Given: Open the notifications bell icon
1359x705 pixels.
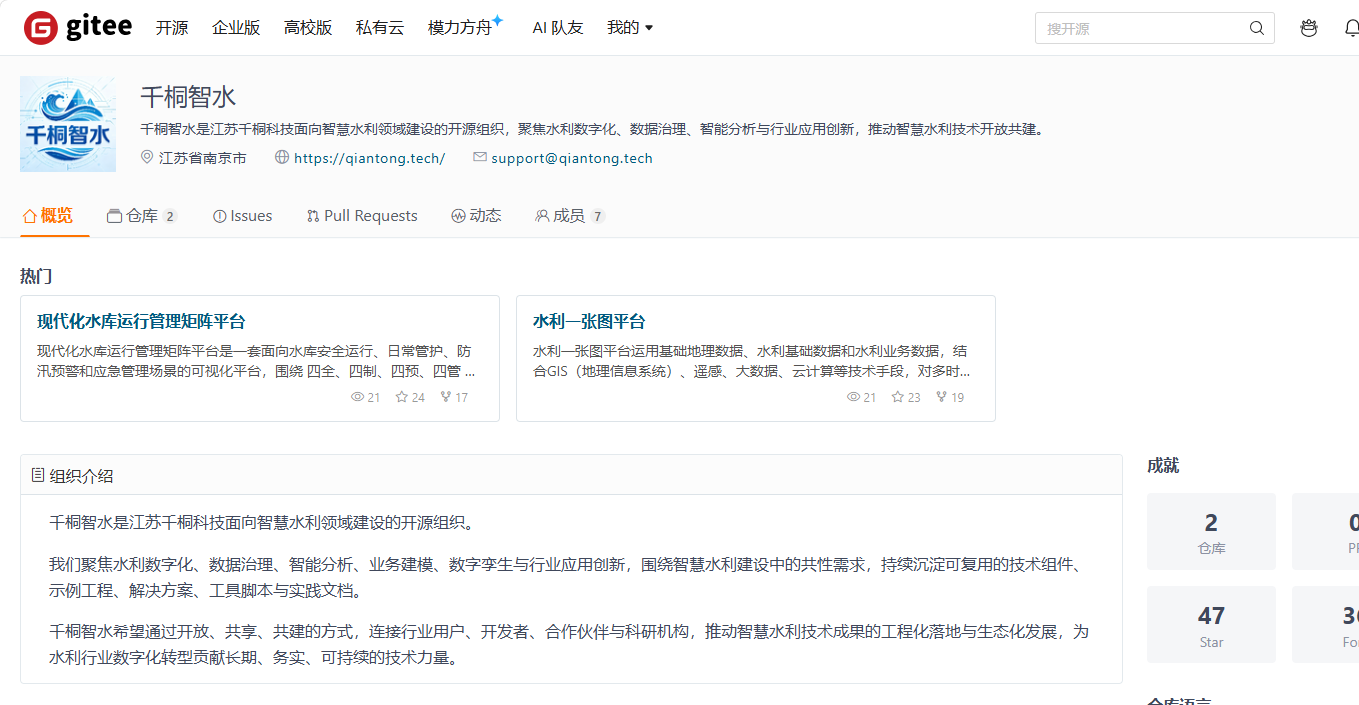Looking at the screenshot, I should click(x=1351, y=28).
